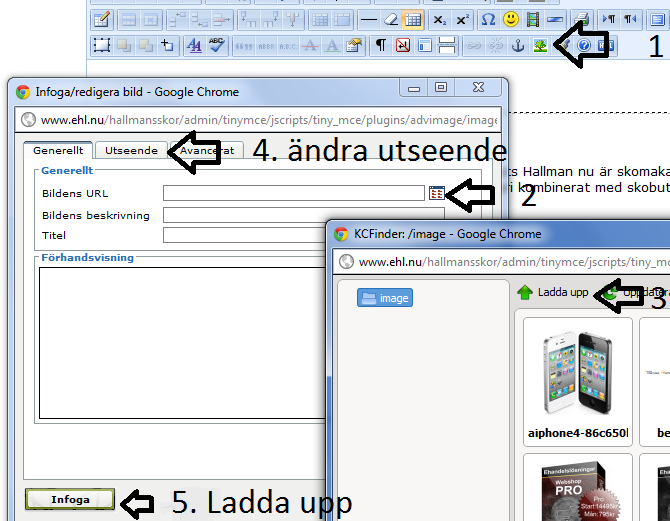Click Ladda upp in KCFinder
Viewport: 670px width, 521px height.
tap(552, 292)
